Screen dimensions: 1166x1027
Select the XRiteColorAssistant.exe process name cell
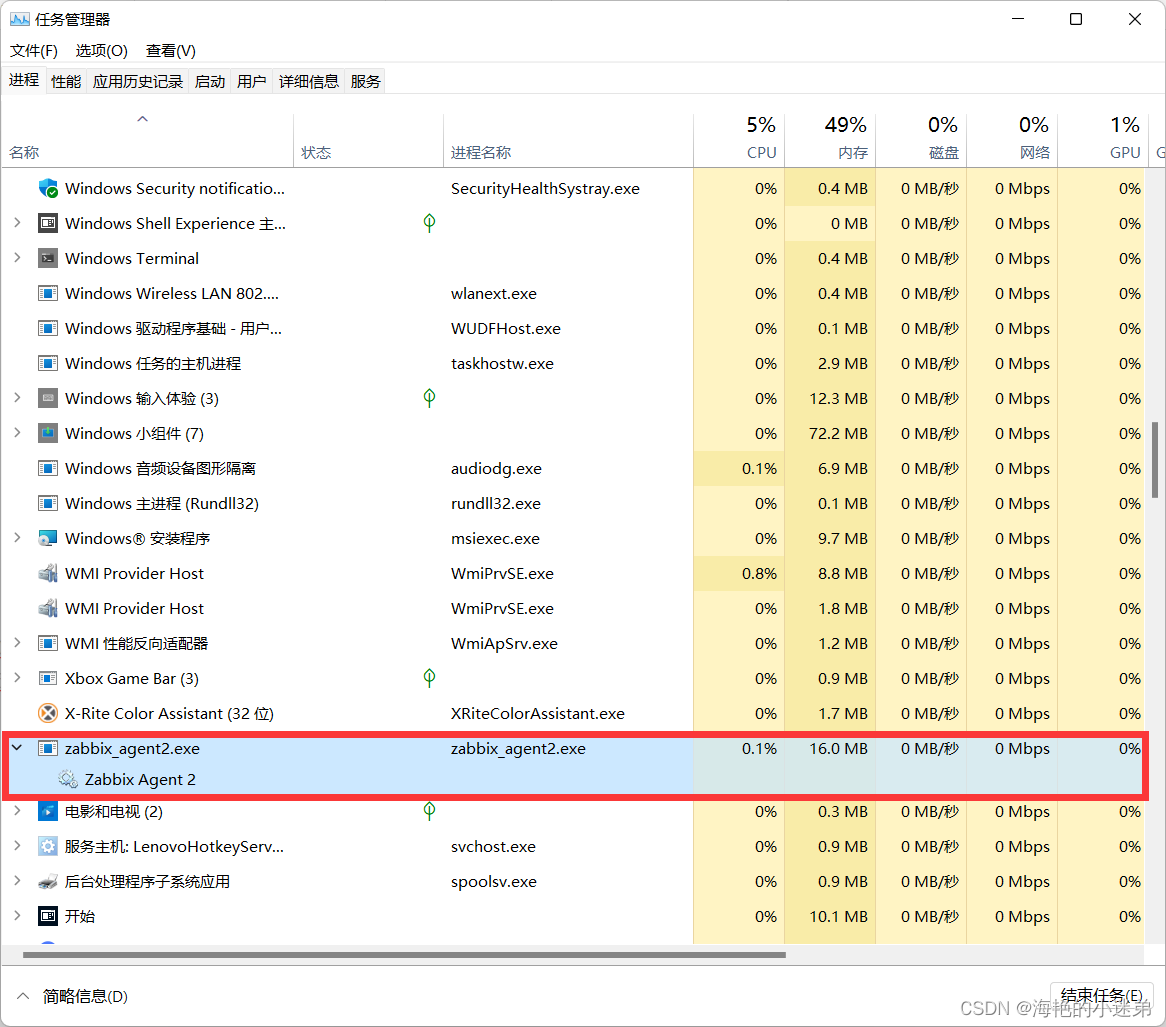(x=538, y=713)
